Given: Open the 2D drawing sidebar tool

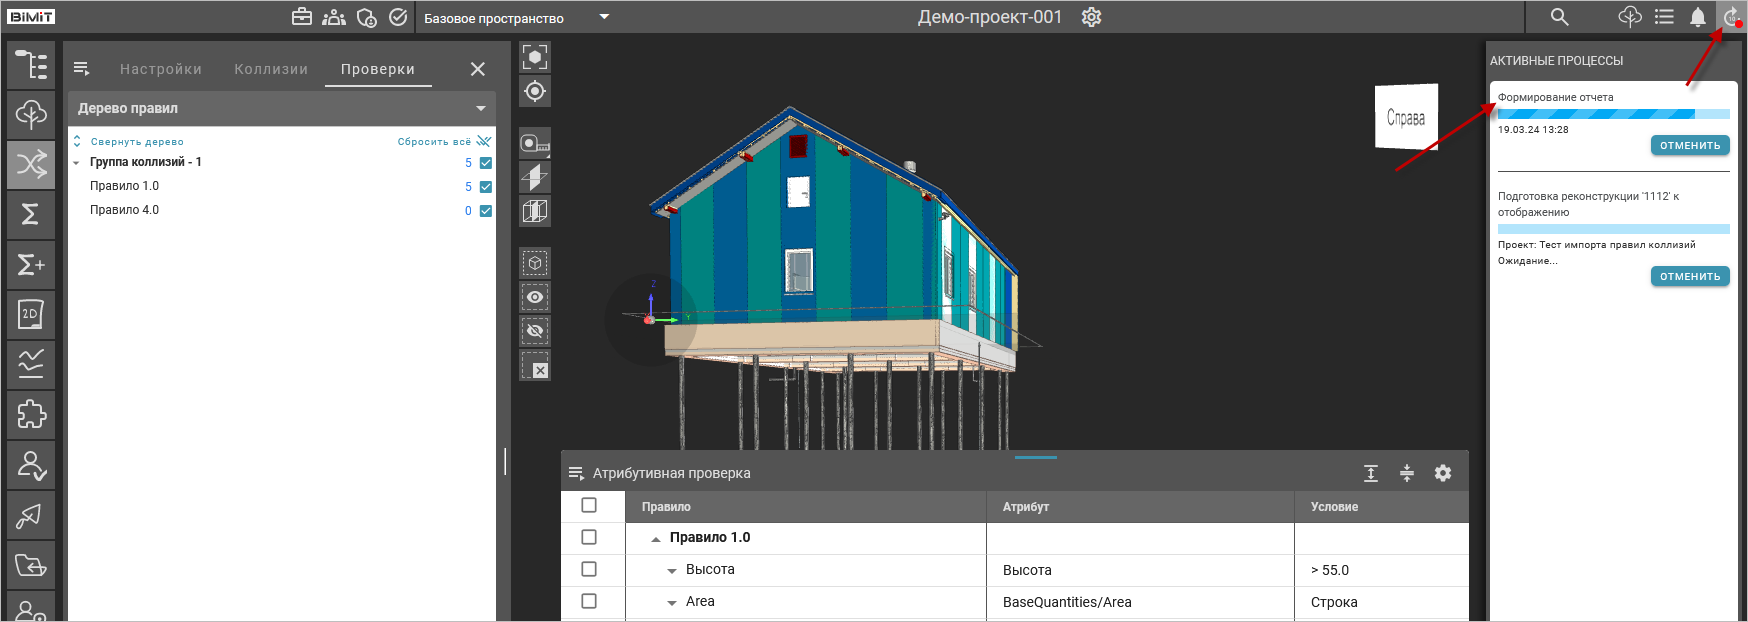Looking at the screenshot, I should (x=31, y=315).
